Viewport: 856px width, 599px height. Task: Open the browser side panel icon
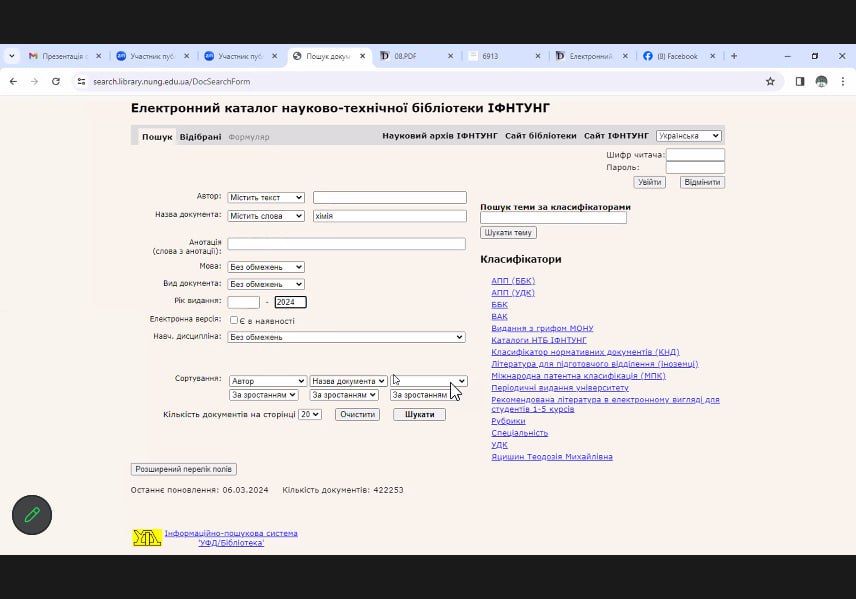800,81
